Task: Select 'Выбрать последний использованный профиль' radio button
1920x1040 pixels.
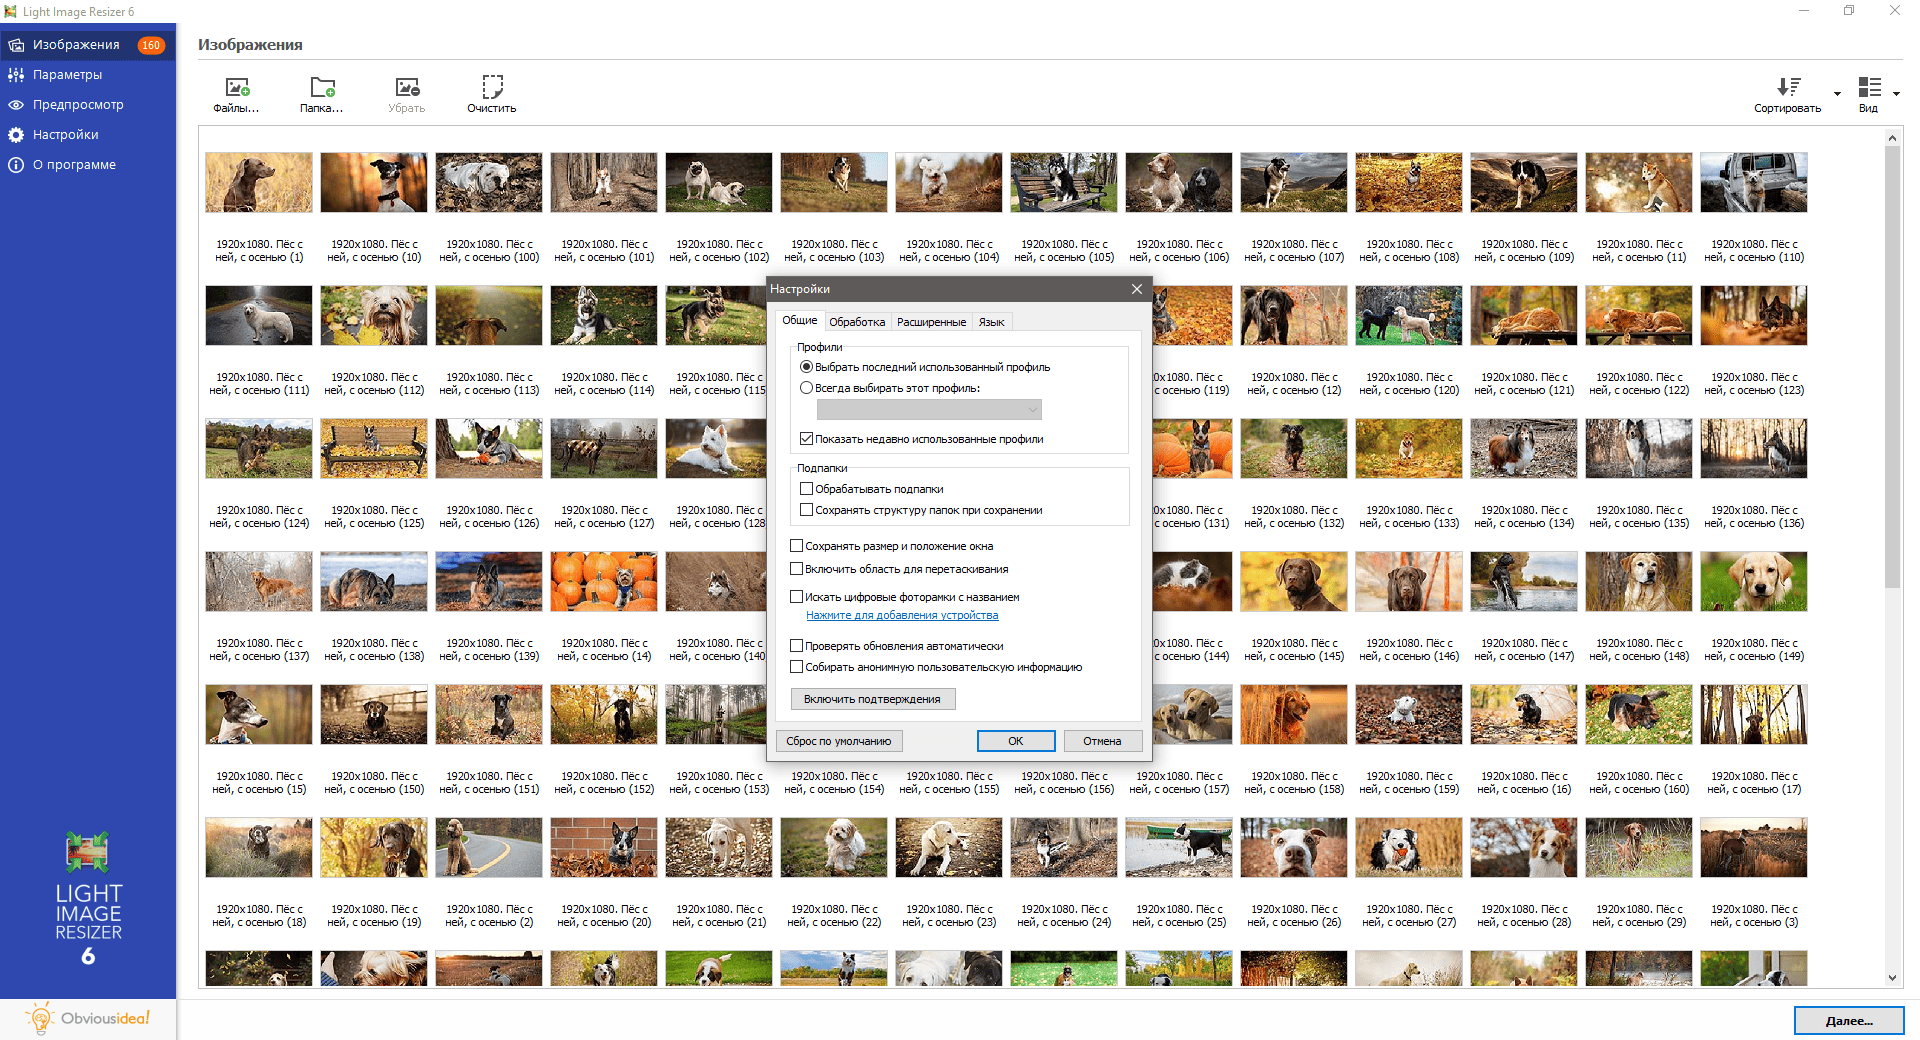Action: 806,367
